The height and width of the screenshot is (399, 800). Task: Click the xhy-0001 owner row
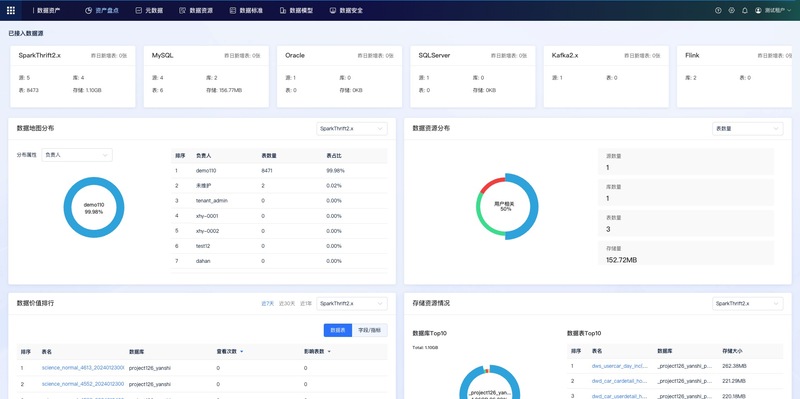point(279,216)
